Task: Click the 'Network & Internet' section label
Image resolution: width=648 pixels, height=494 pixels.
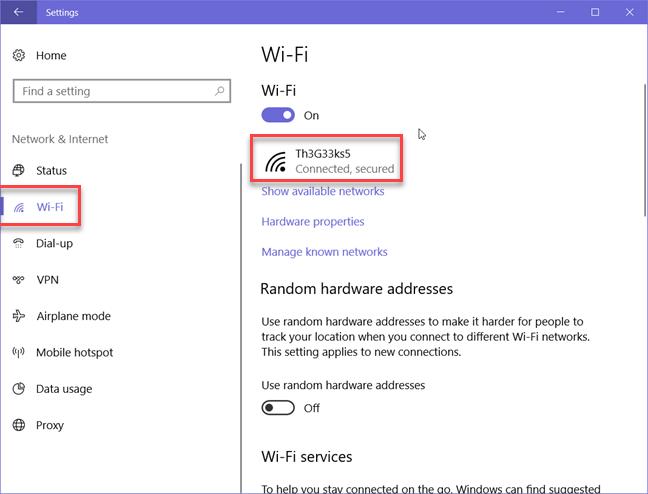Action: [x=60, y=139]
